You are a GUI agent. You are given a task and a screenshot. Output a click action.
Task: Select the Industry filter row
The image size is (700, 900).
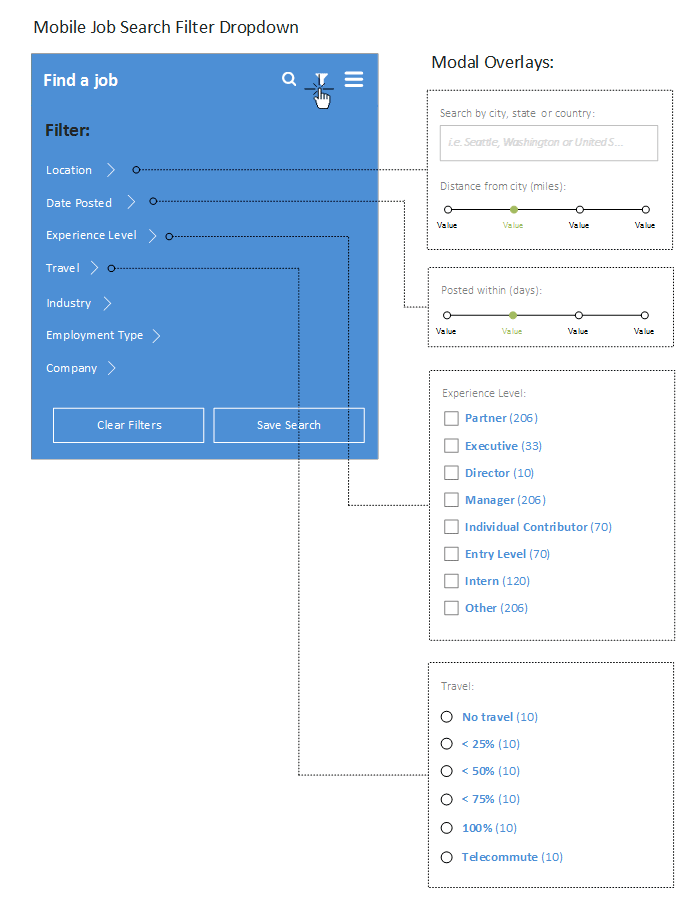point(79,303)
